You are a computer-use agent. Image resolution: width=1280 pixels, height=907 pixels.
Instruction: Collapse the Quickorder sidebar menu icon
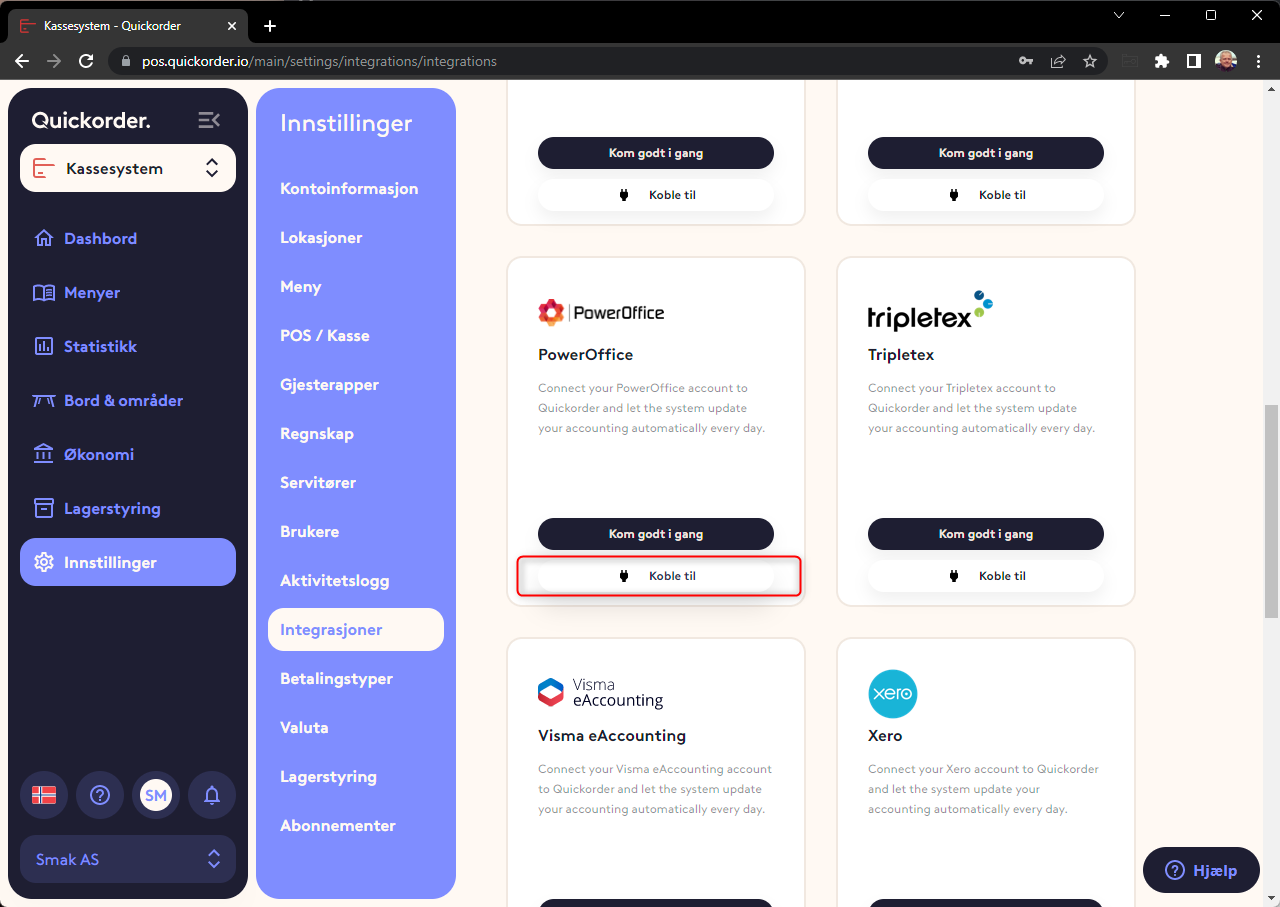tap(209, 120)
